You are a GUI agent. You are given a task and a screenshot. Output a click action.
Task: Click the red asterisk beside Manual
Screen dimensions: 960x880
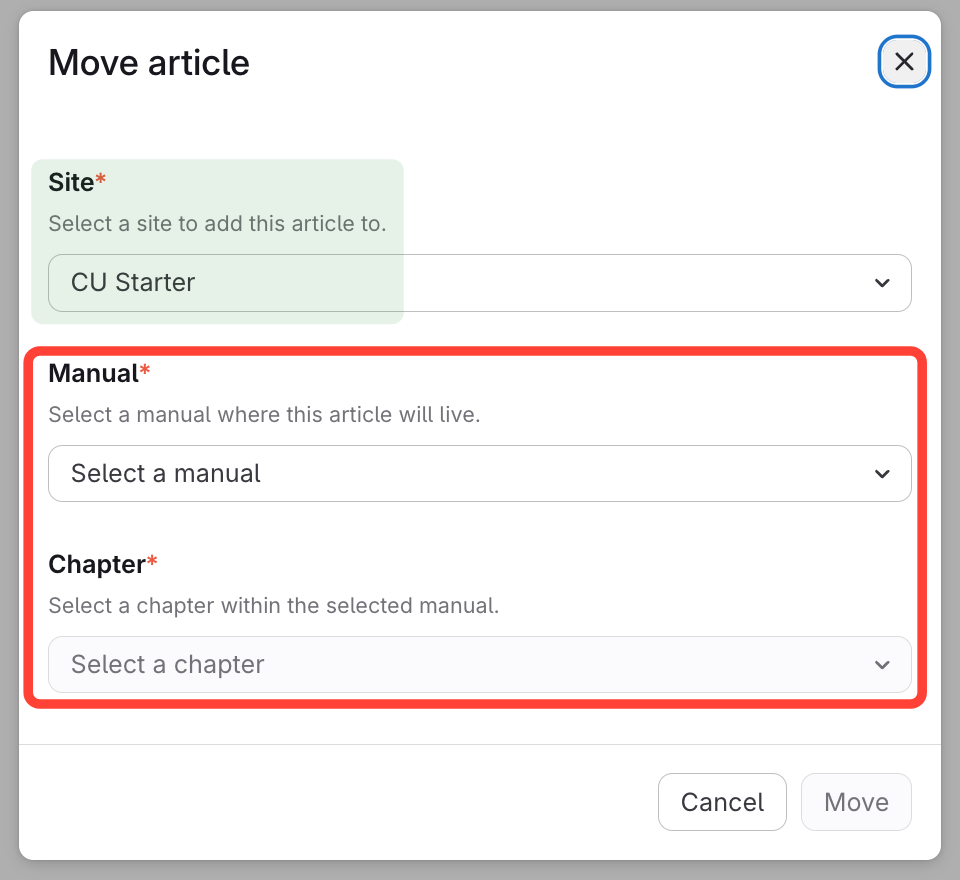(145, 373)
